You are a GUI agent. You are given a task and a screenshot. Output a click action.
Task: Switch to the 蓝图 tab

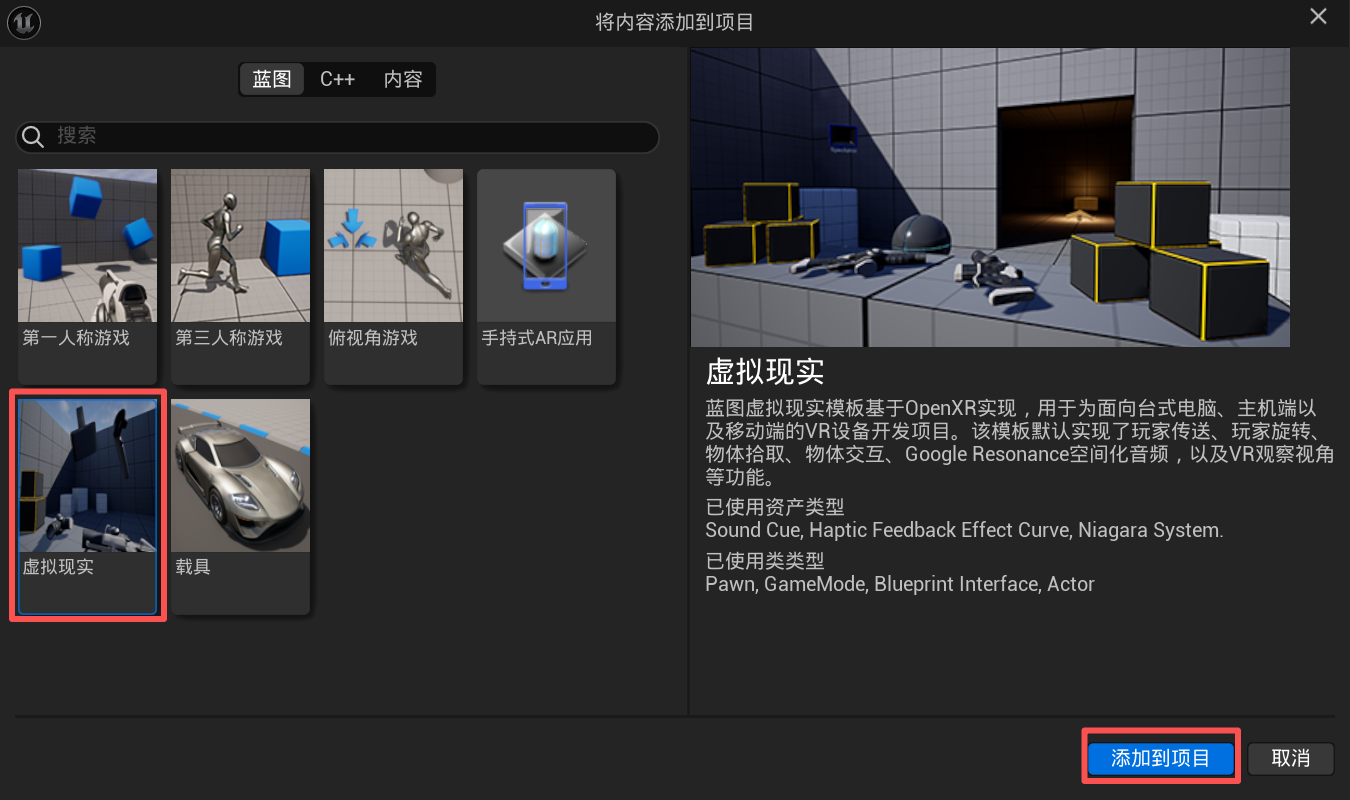click(x=271, y=80)
